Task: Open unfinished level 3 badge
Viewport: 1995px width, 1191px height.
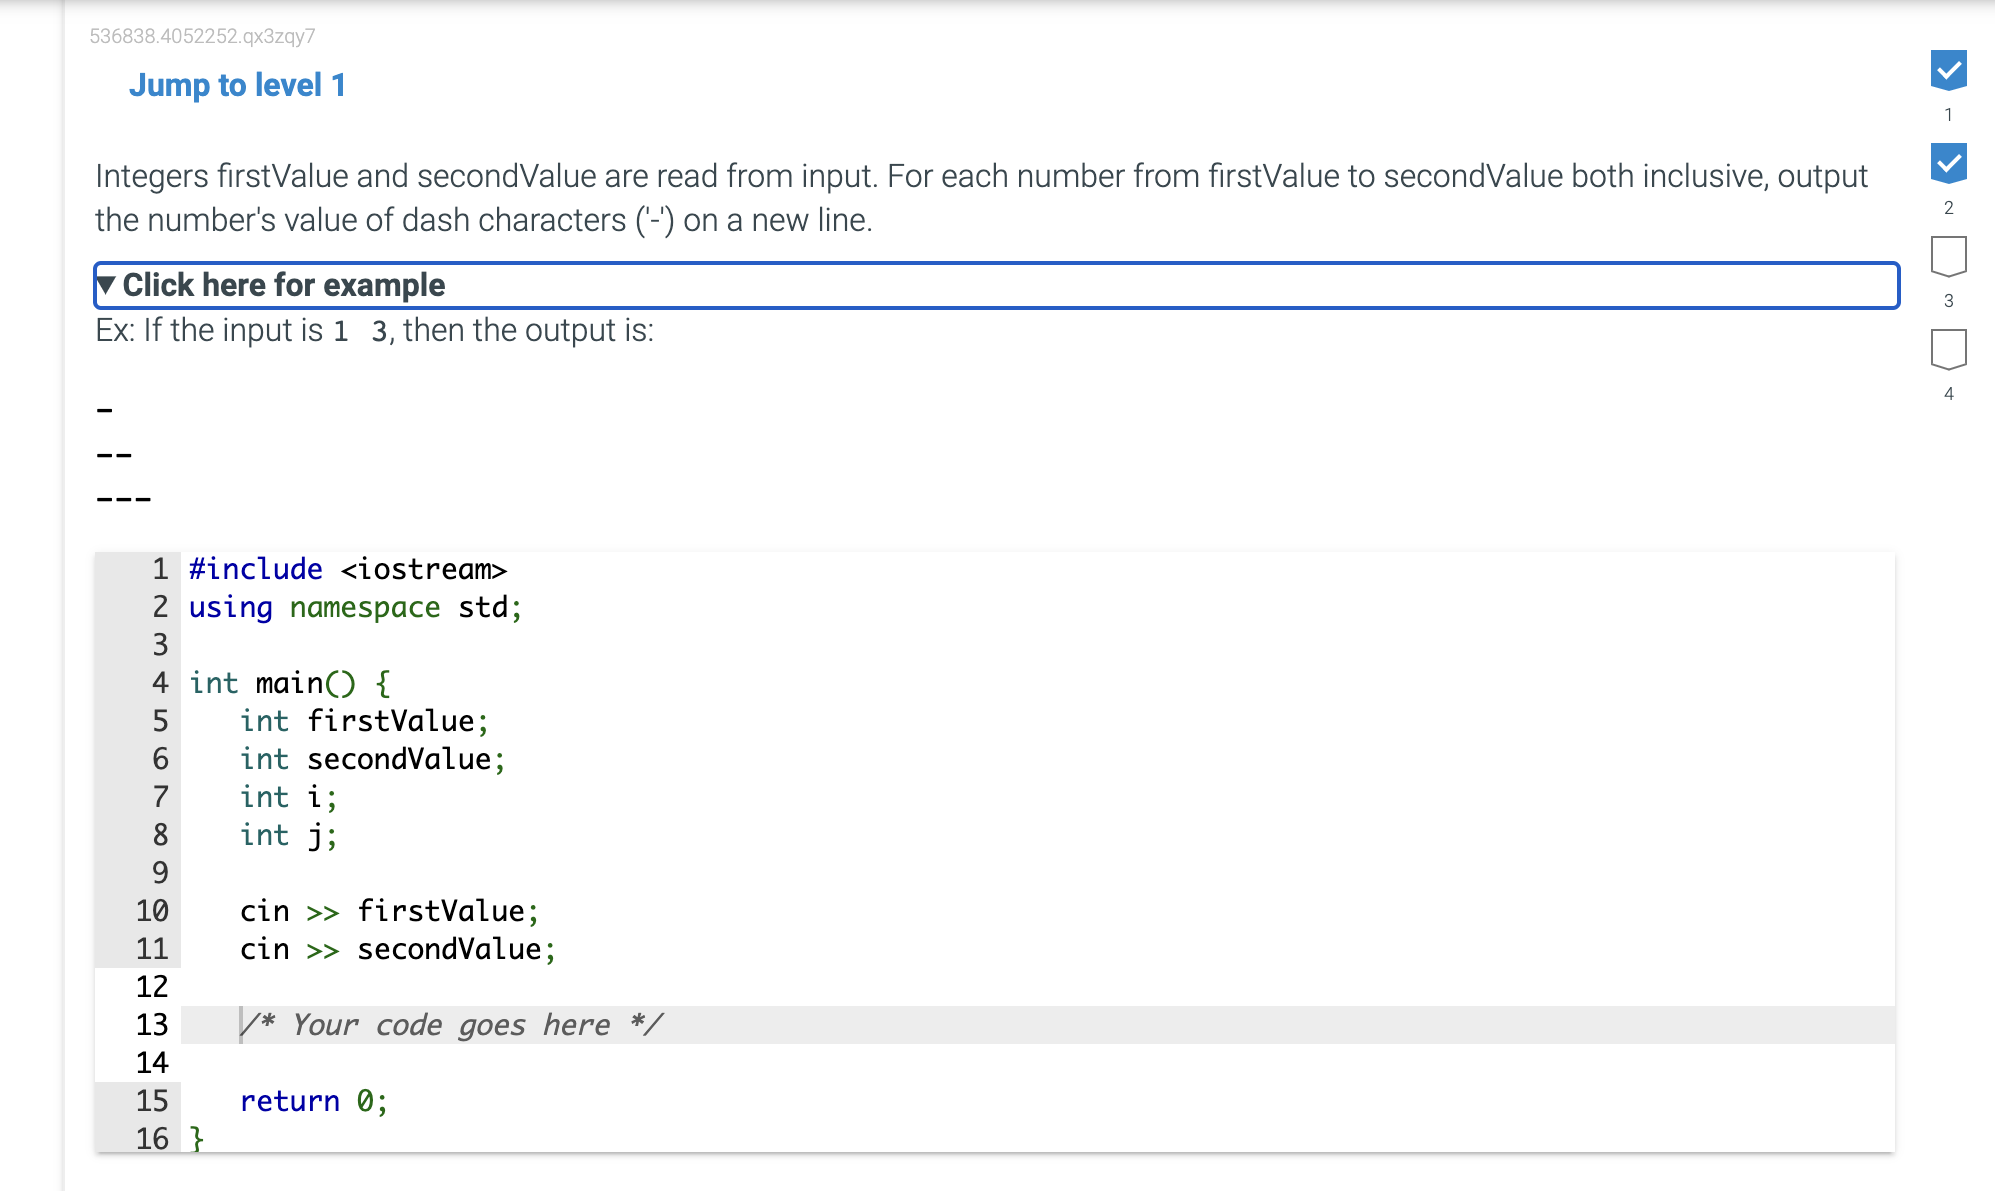Action: [1948, 257]
